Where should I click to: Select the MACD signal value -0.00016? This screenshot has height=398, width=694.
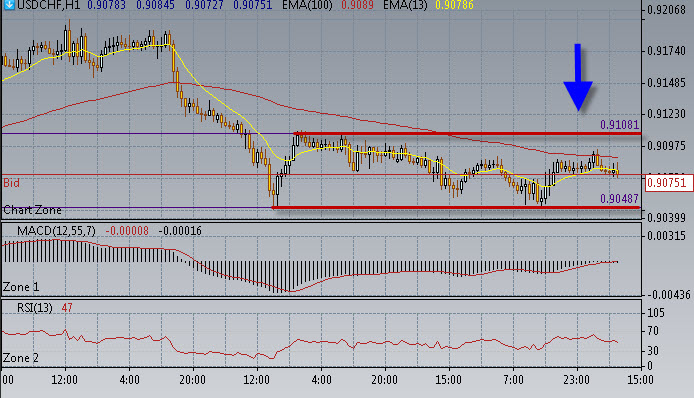(x=180, y=231)
